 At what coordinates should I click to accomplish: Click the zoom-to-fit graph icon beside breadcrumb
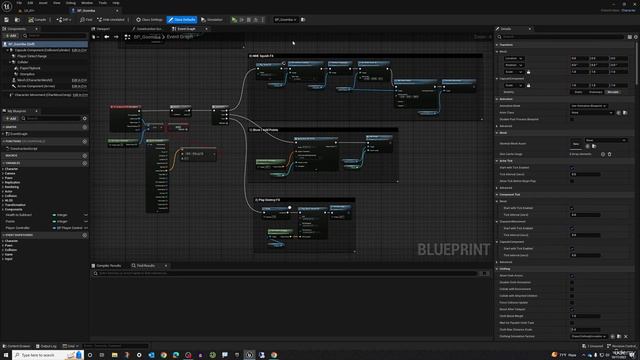[x=127, y=37]
